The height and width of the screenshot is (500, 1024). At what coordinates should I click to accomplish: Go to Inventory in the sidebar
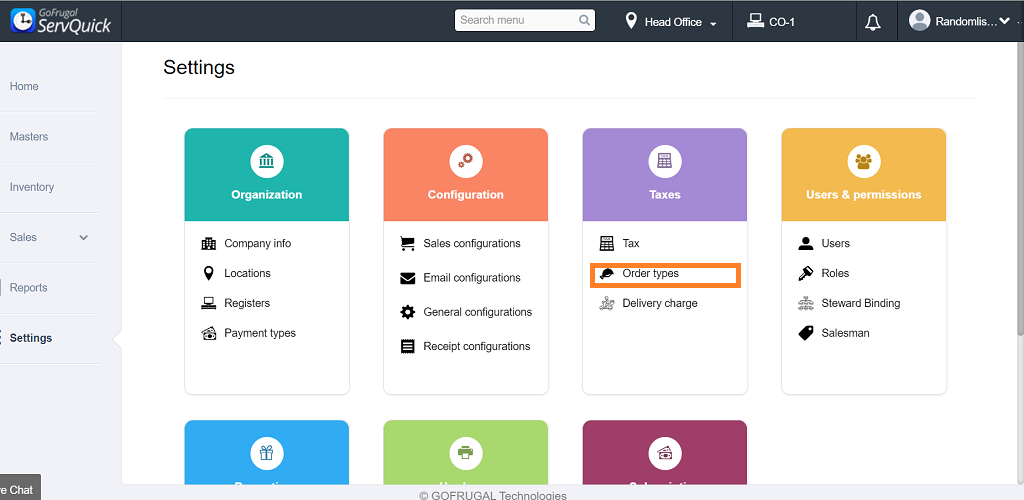(x=32, y=187)
